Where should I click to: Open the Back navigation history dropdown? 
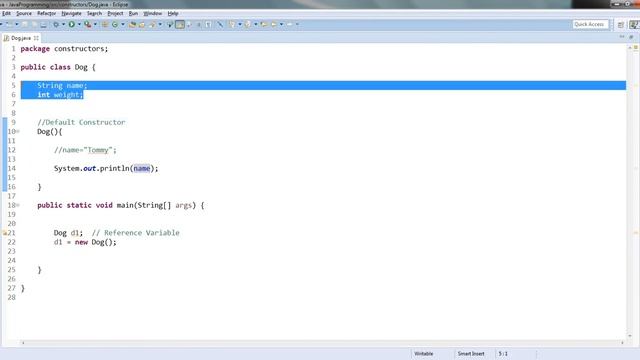tap(281, 24)
